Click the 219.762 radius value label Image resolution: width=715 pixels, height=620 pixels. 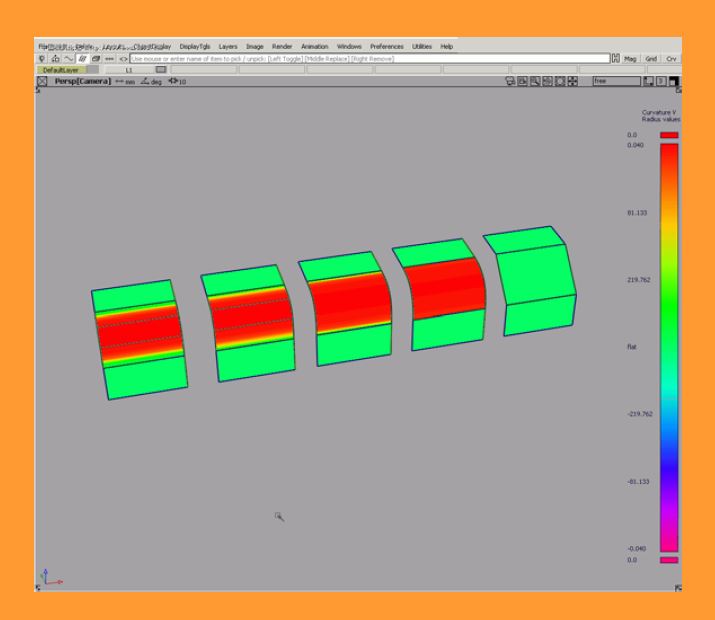pyautogui.click(x=638, y=280)
